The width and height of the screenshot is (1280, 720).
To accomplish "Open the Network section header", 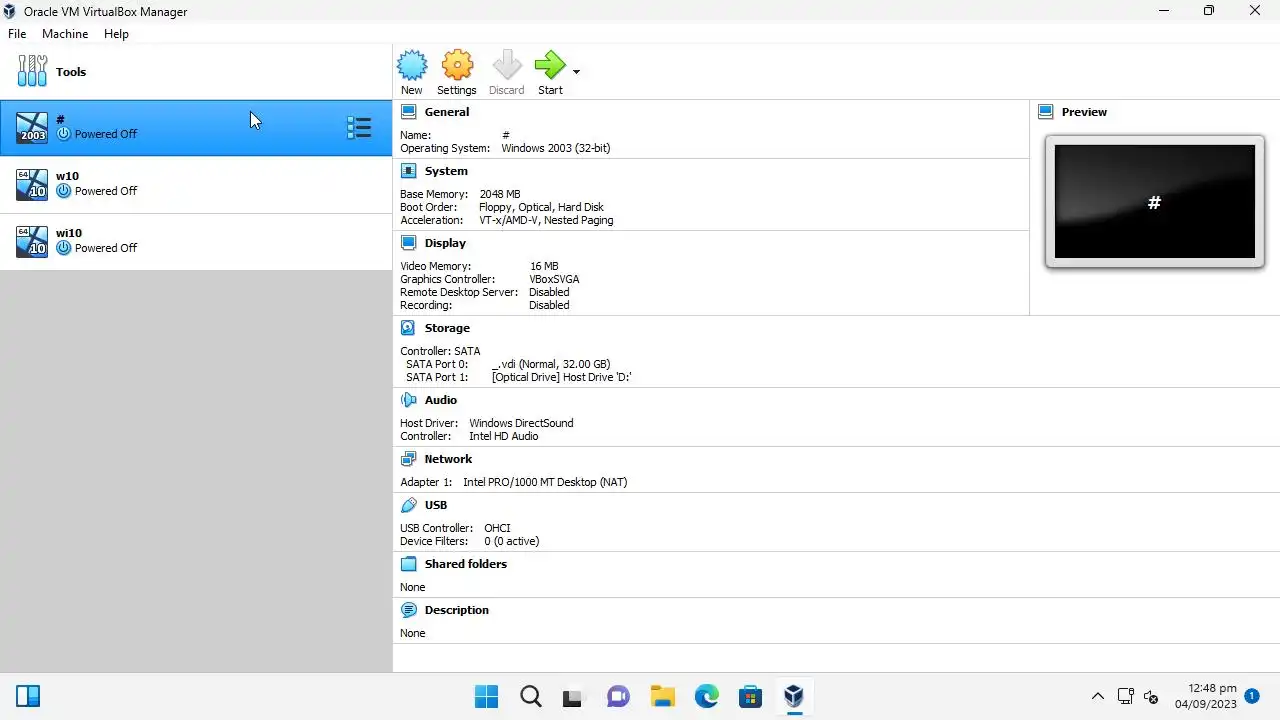I will click(x=448, y=459).
